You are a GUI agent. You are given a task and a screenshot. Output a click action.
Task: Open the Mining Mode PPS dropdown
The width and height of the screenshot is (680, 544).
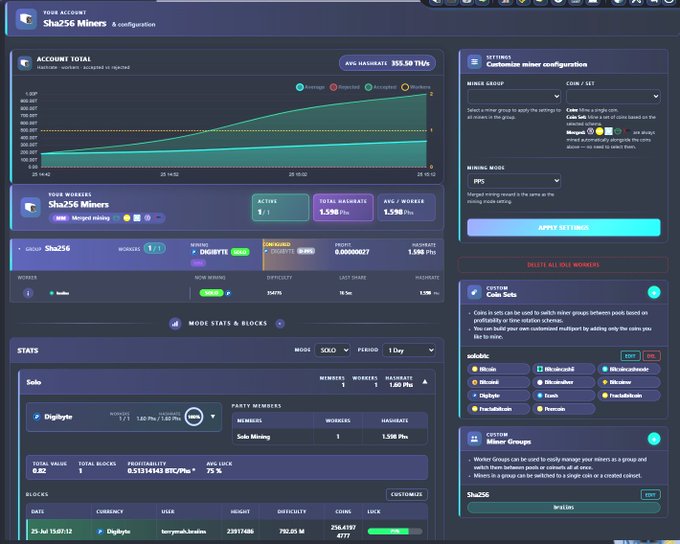click(514, 181)
